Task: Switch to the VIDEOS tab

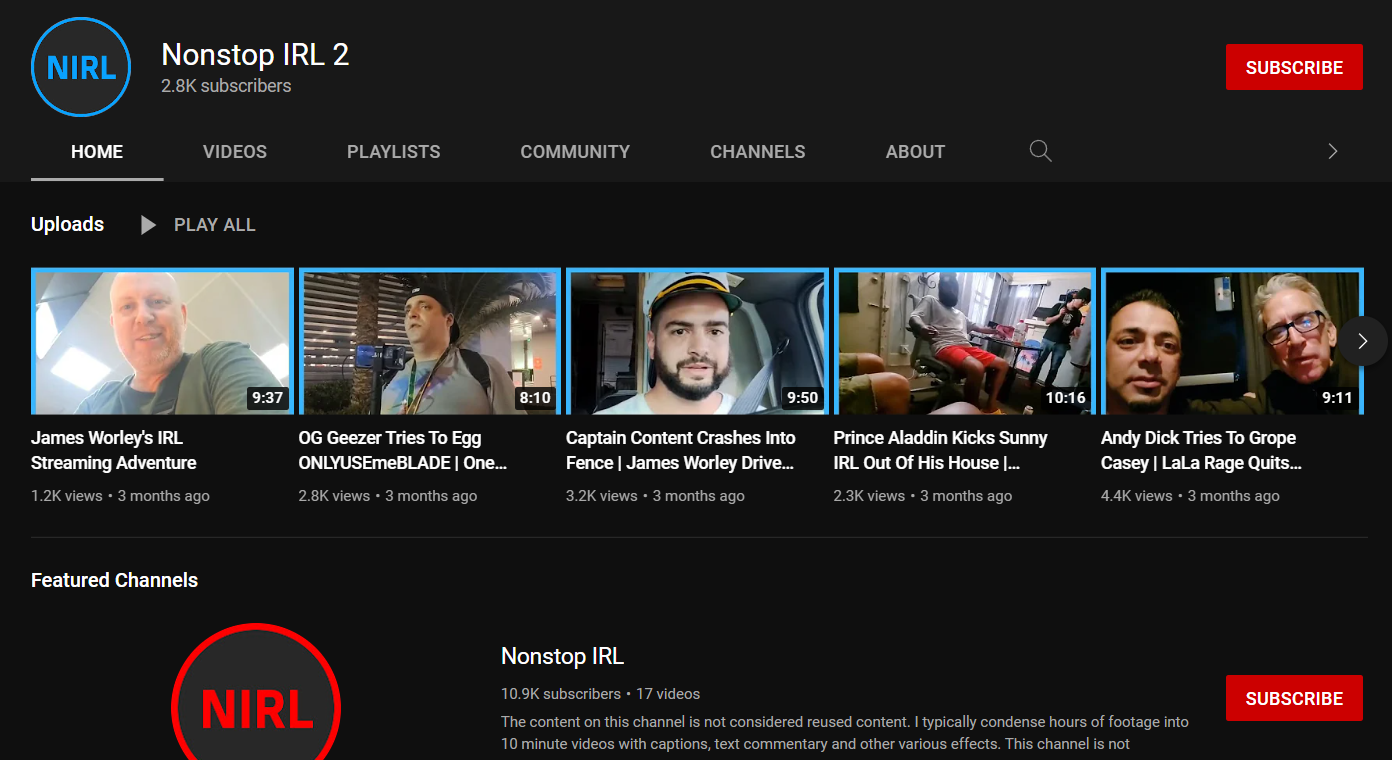Action: [x=235, y=152]
